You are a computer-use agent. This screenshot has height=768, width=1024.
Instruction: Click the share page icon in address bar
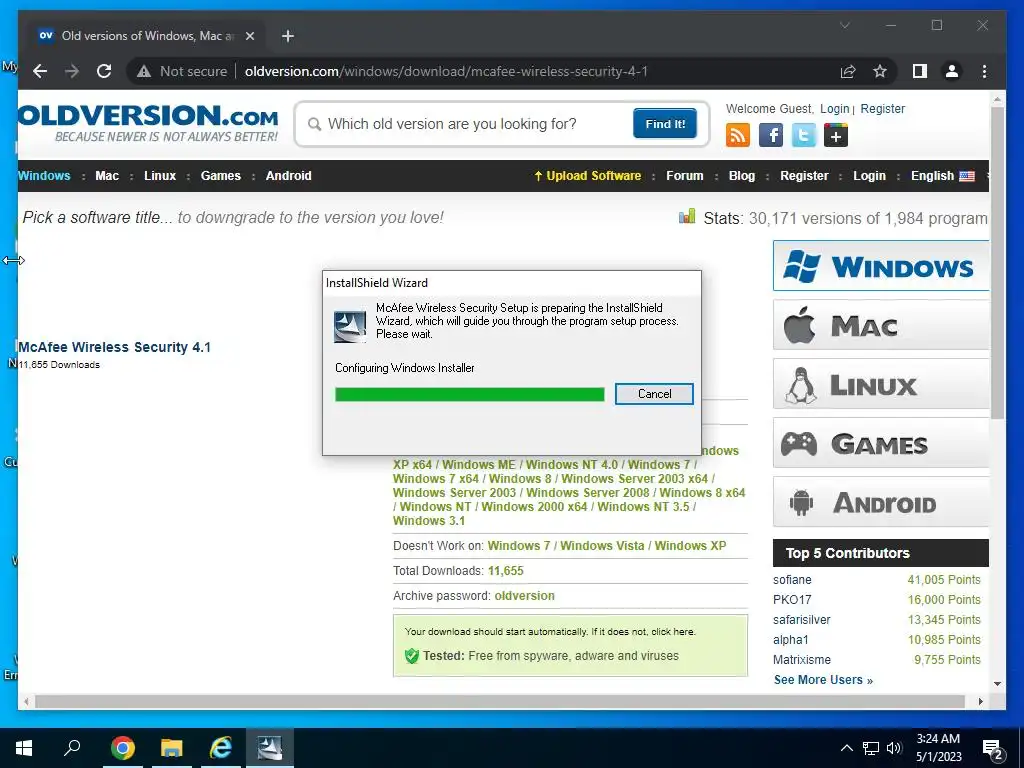click(848, 71)
